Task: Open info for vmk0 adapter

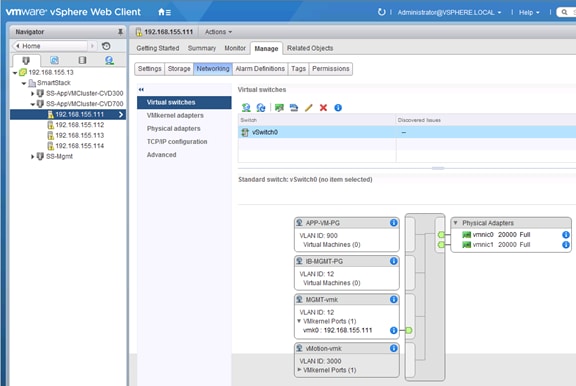Action: click(393, 330)
